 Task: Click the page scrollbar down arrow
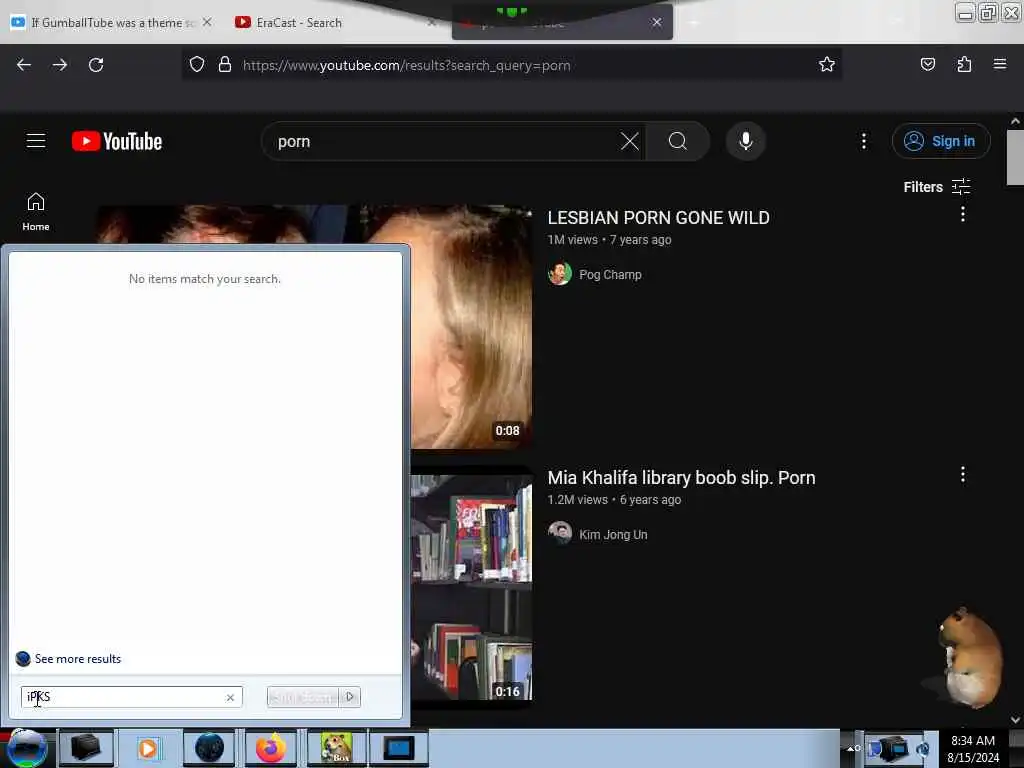coord(1015,720)
